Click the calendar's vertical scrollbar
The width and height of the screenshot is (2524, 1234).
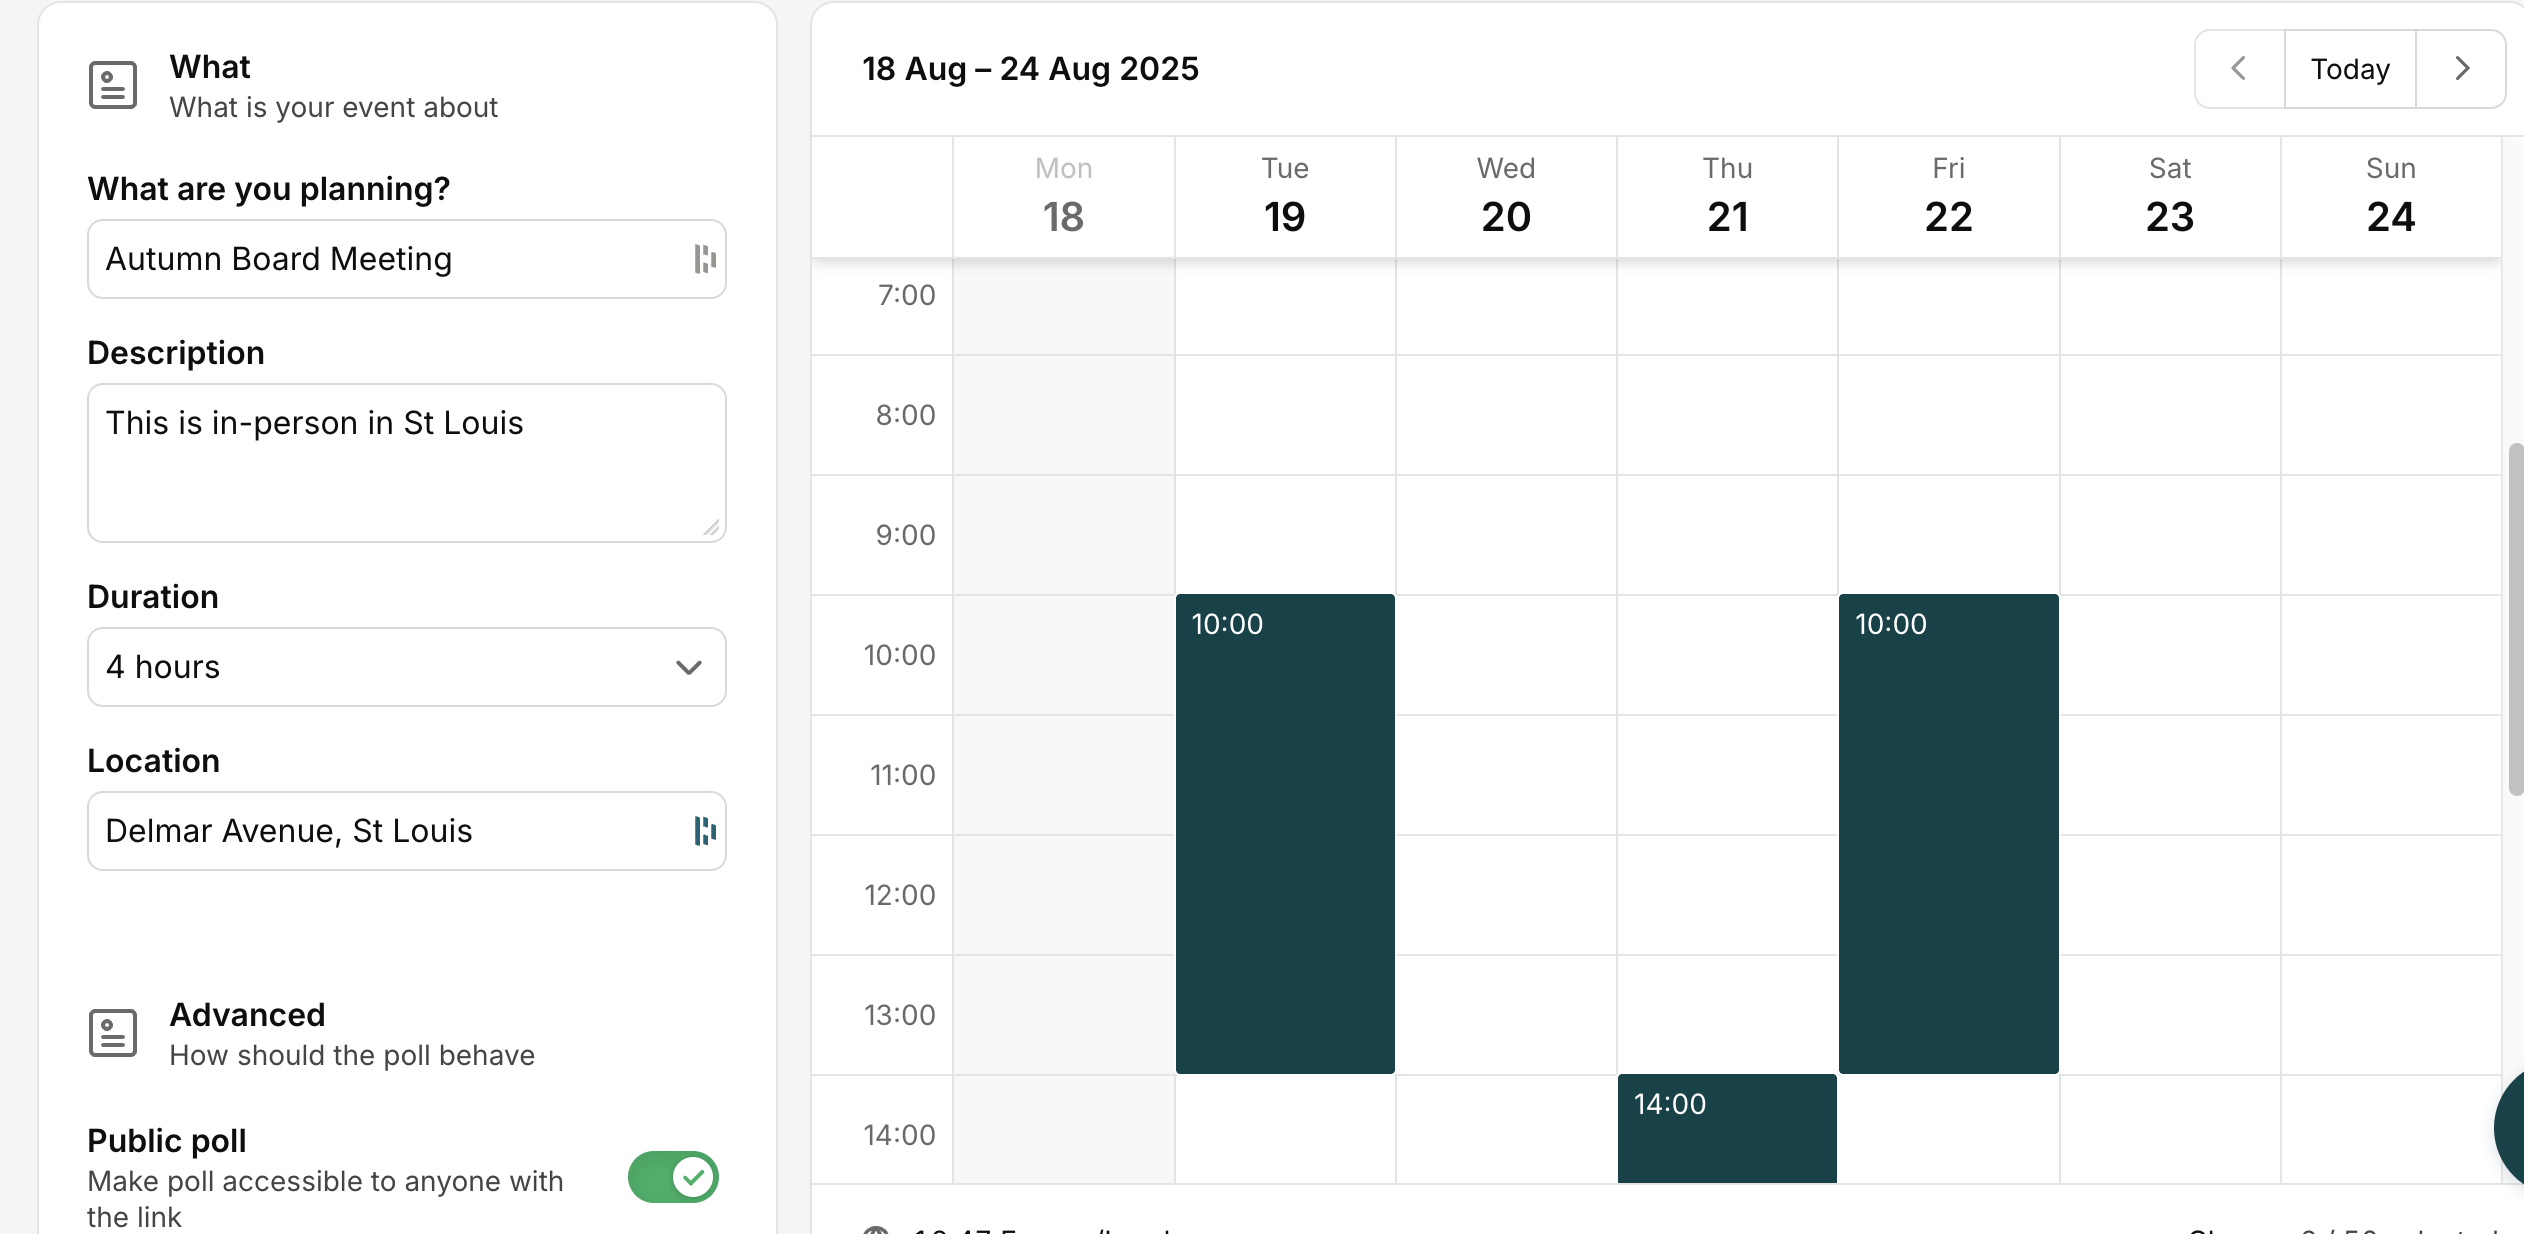click(2515, 620)
